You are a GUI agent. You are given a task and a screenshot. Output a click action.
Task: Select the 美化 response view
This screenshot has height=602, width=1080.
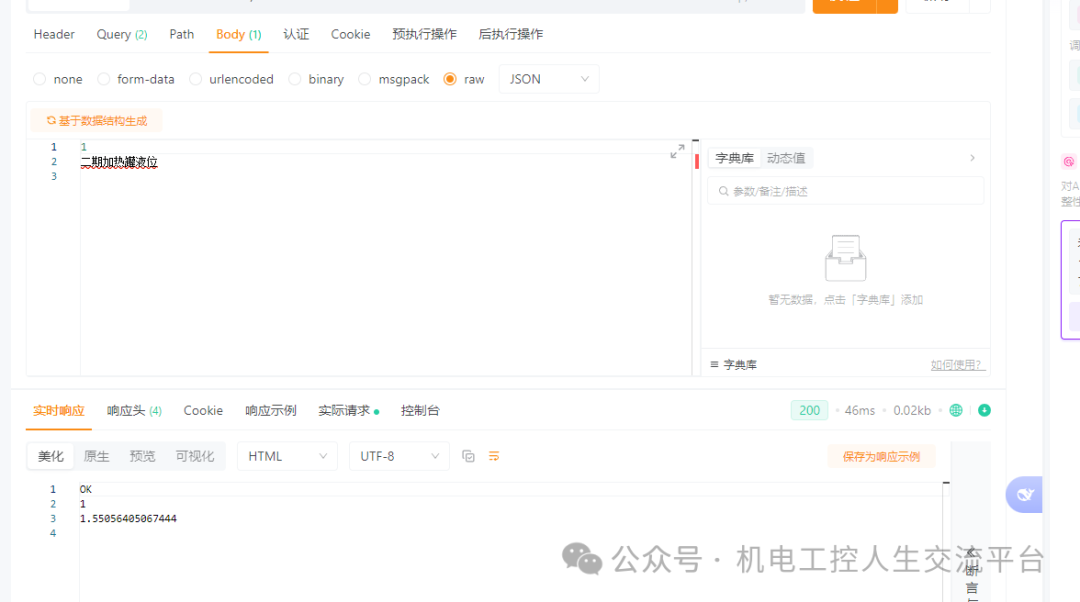(50, 456)
